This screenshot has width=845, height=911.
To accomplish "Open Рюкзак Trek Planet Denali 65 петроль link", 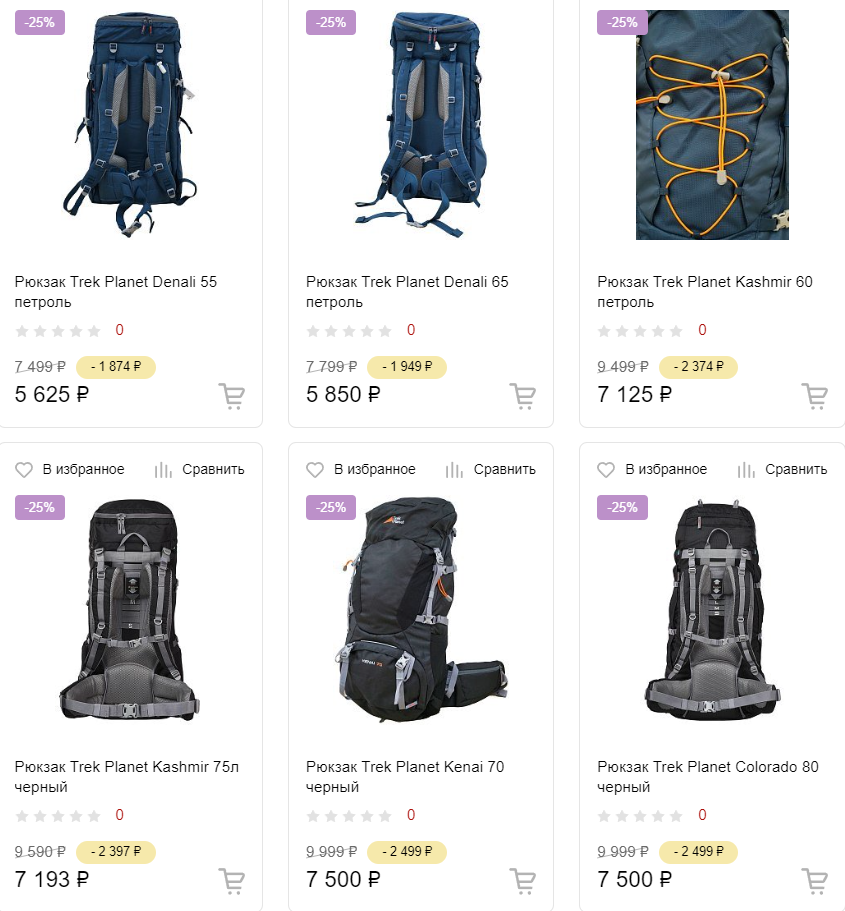I will tap(407, 292).
